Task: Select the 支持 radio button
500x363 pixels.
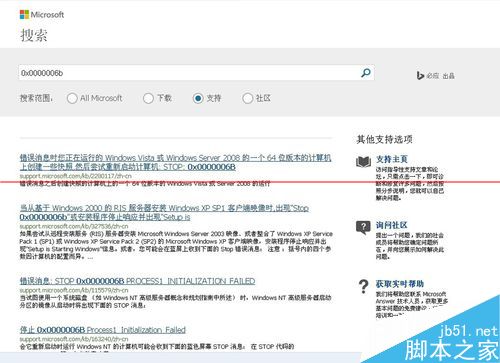Action: (198, 98)
